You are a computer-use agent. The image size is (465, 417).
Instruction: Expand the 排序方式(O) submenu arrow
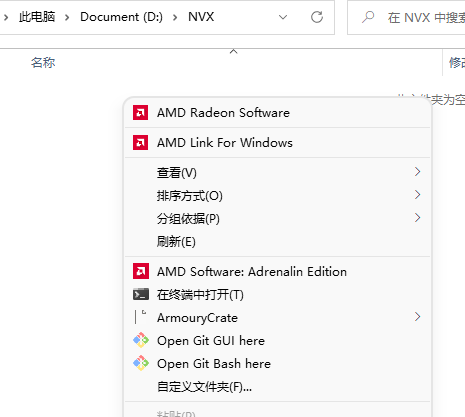[x=417, y=195]
